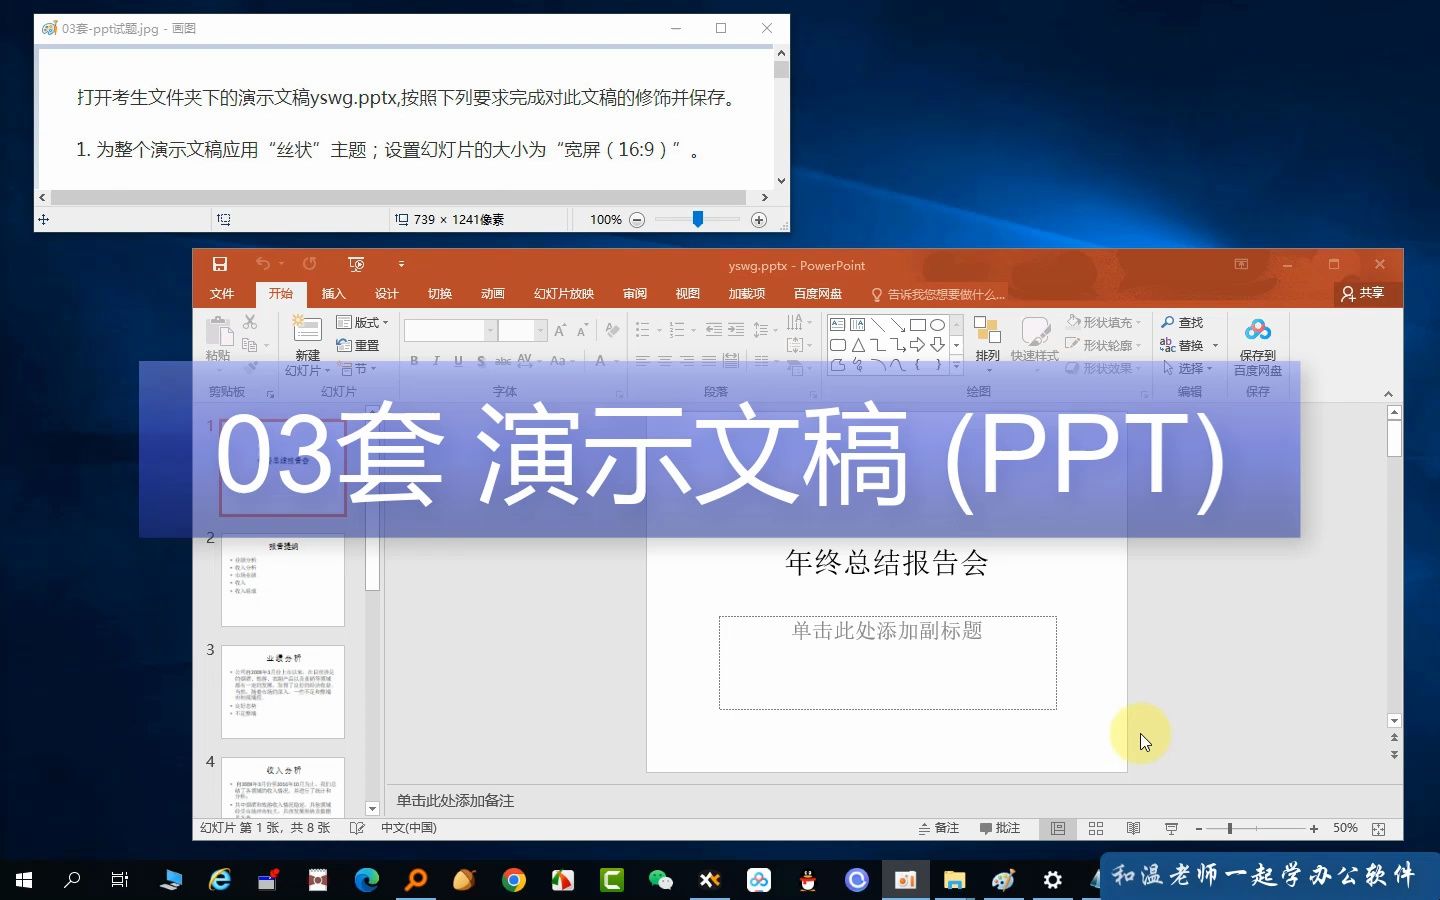Viewport: 1440px width, 900px height.
Task: Open Reading View from status bar
Action: tap(1133, 828)
